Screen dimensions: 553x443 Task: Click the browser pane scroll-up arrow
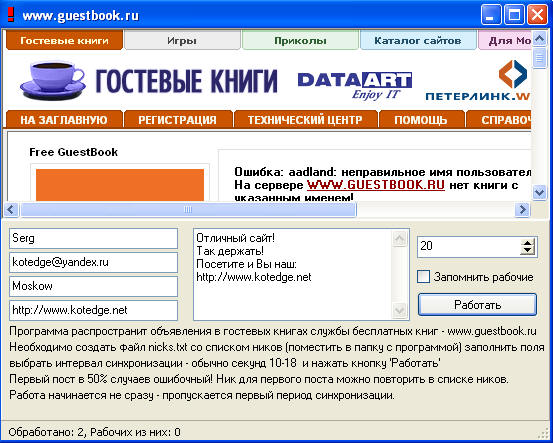point(539,38)
